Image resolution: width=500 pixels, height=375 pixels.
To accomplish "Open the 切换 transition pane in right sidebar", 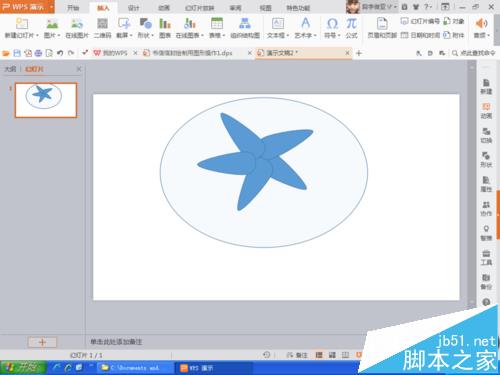I will (486, 135).
